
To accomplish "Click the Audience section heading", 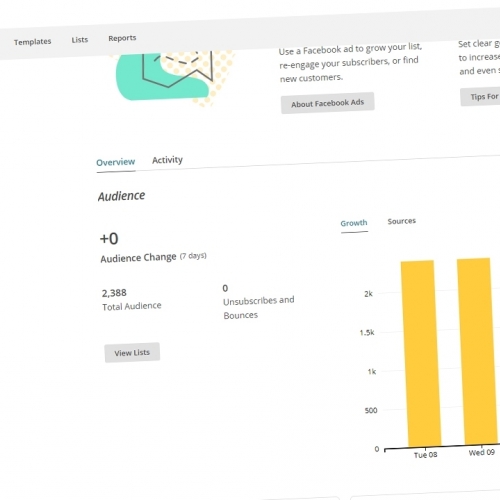I will pyautogui.click(x=121, y=196).
